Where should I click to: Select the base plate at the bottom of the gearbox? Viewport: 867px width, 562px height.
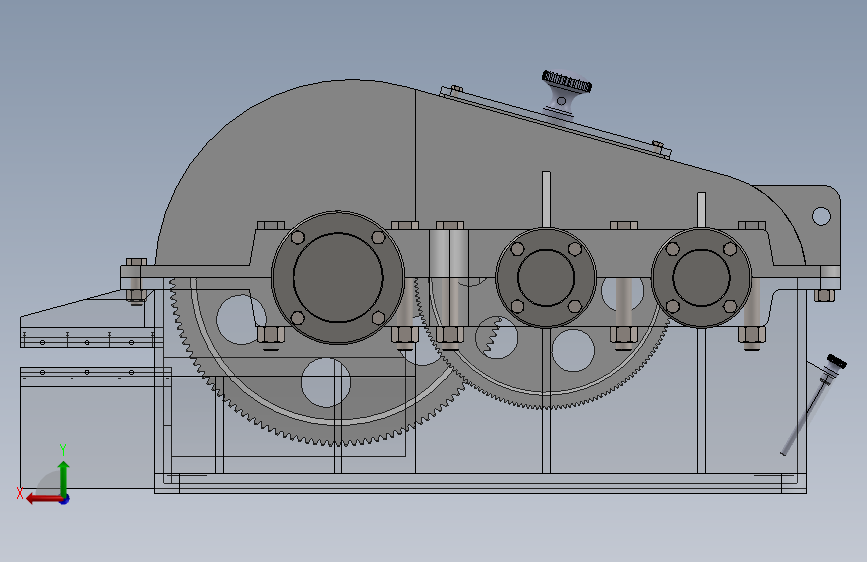480,483
